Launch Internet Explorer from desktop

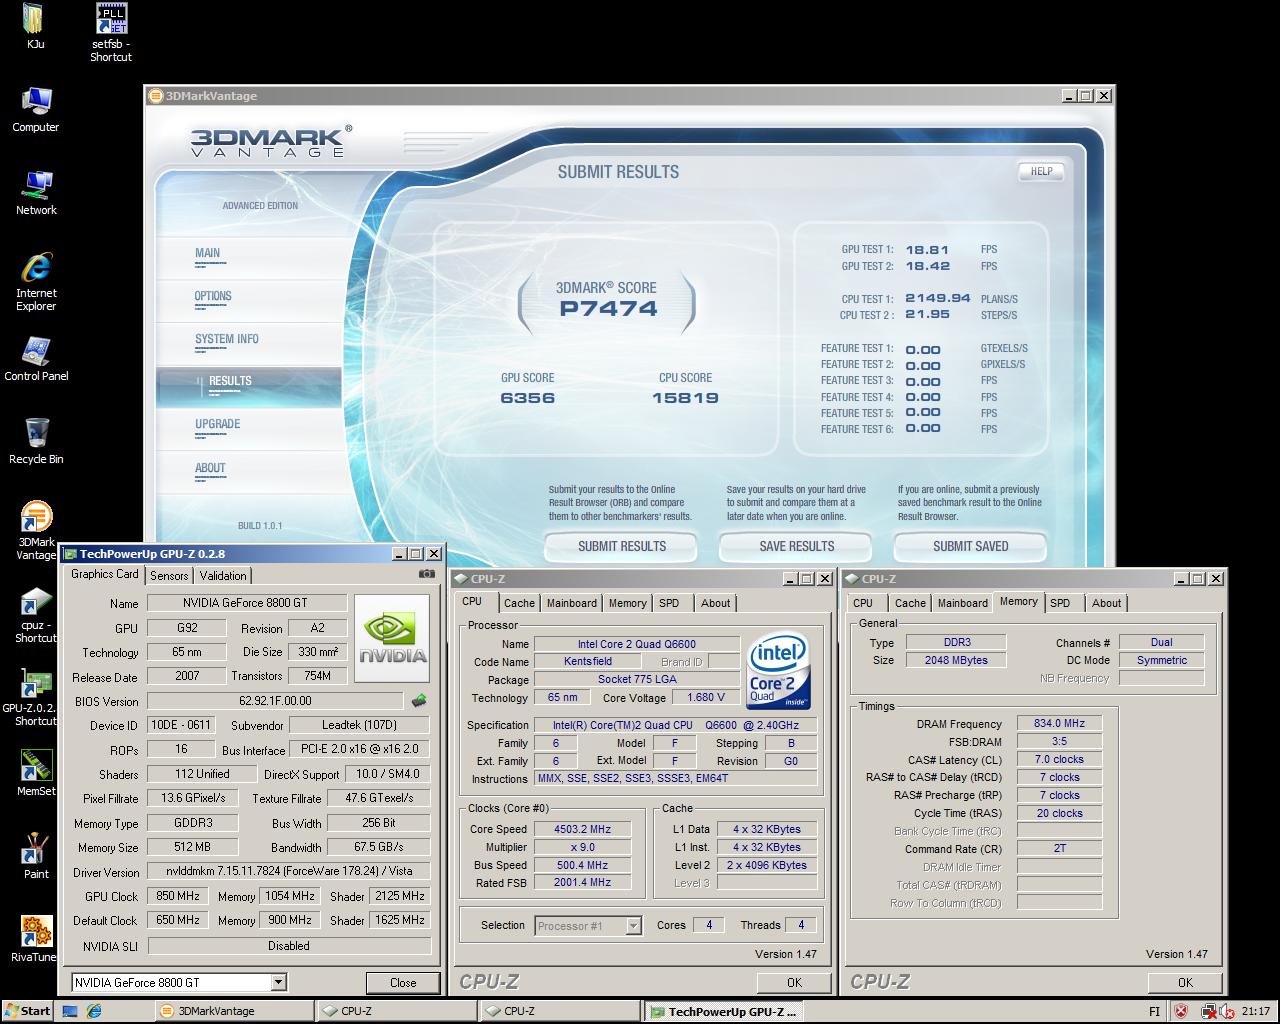pyautogui.click(x=36, y=282)
